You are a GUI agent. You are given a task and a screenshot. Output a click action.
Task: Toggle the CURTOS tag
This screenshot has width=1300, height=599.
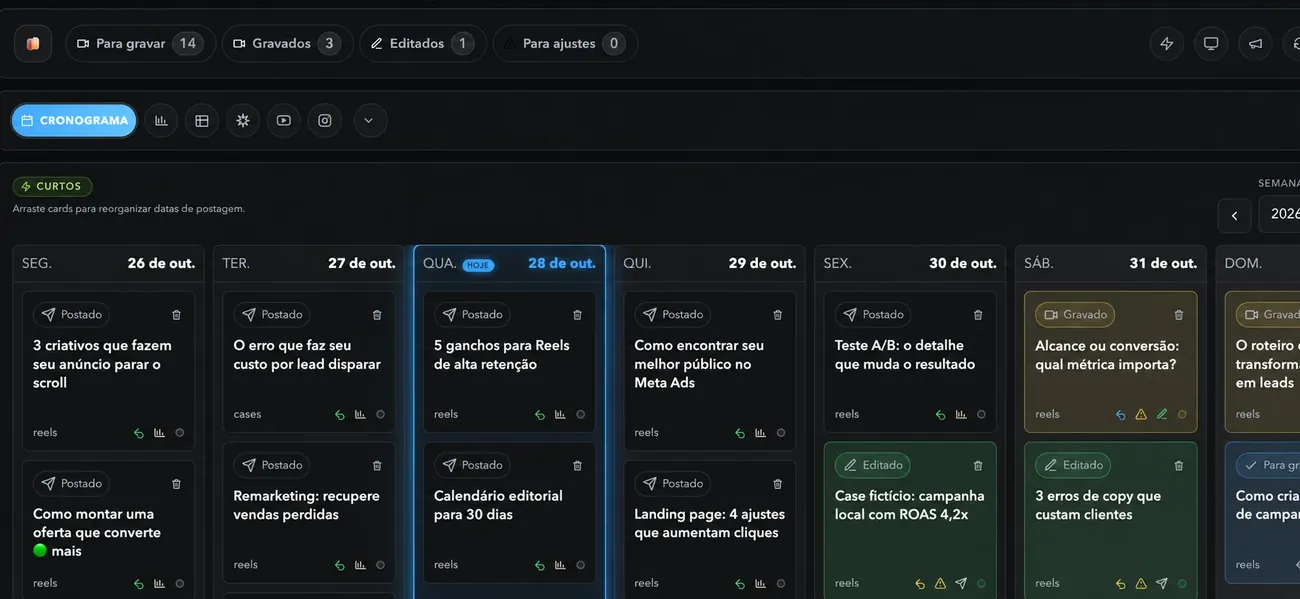[53, 187]
